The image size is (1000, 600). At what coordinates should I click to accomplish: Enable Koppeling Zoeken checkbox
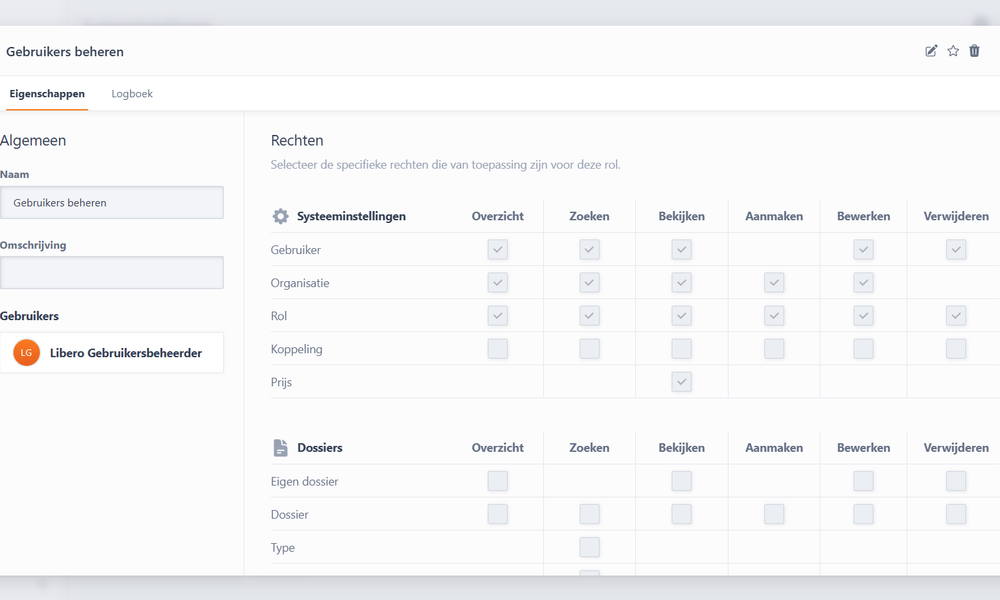[x=589, y=349]
